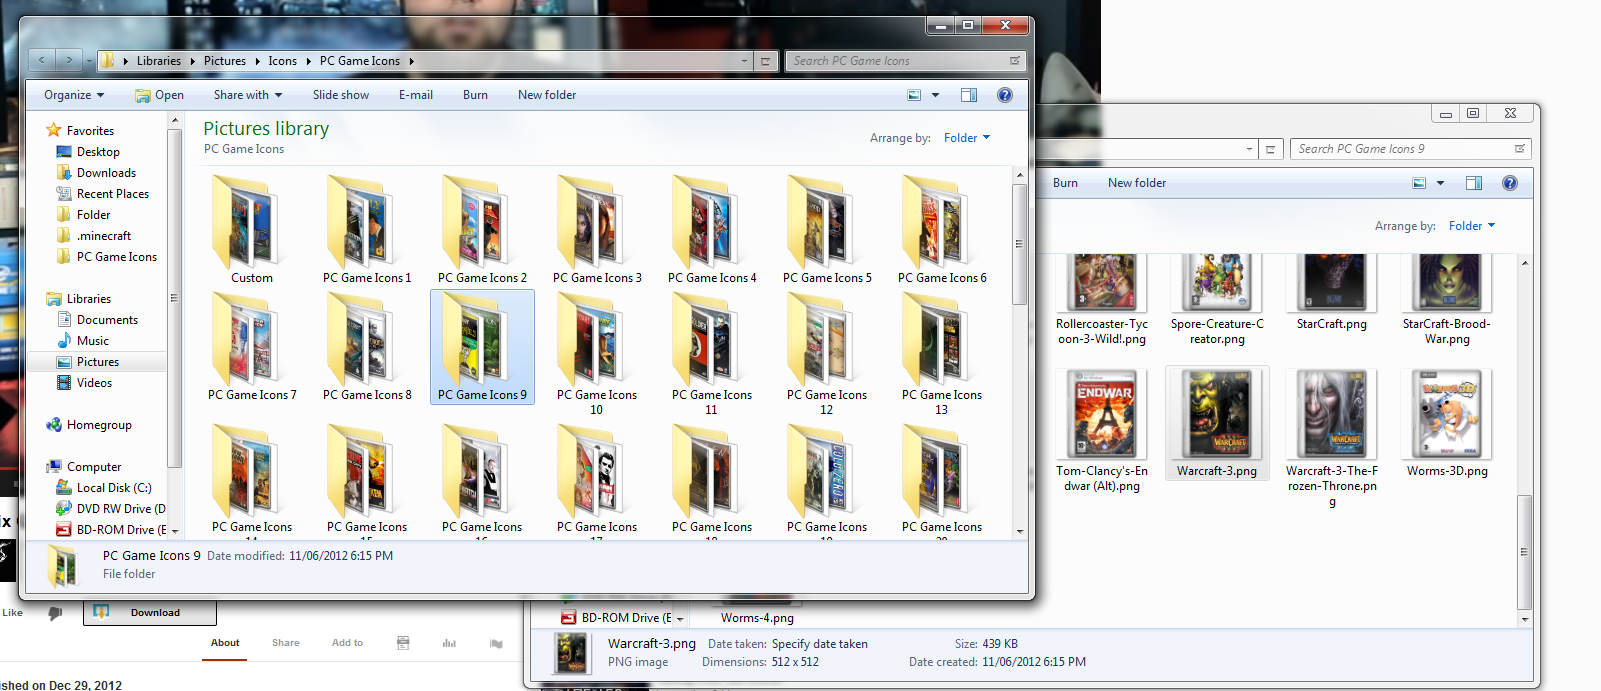
Task: Select the PC Game Icons 13 folder
Action: tap(942, 354)
